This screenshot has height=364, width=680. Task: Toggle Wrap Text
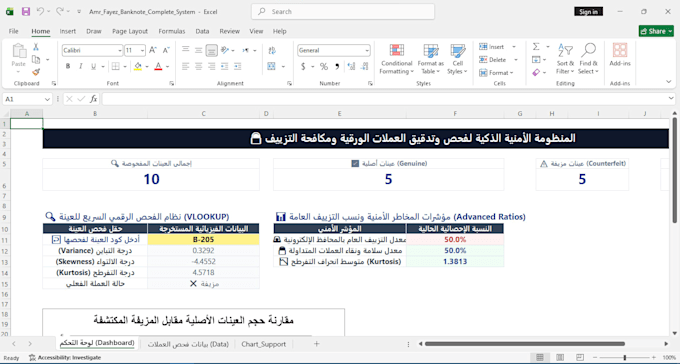tap(272, 50)
